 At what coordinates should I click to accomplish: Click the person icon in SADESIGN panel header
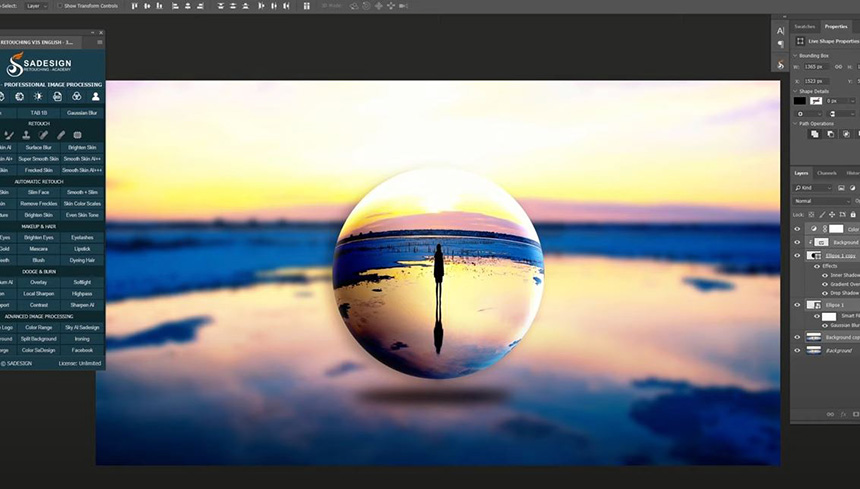click(96, 97)
